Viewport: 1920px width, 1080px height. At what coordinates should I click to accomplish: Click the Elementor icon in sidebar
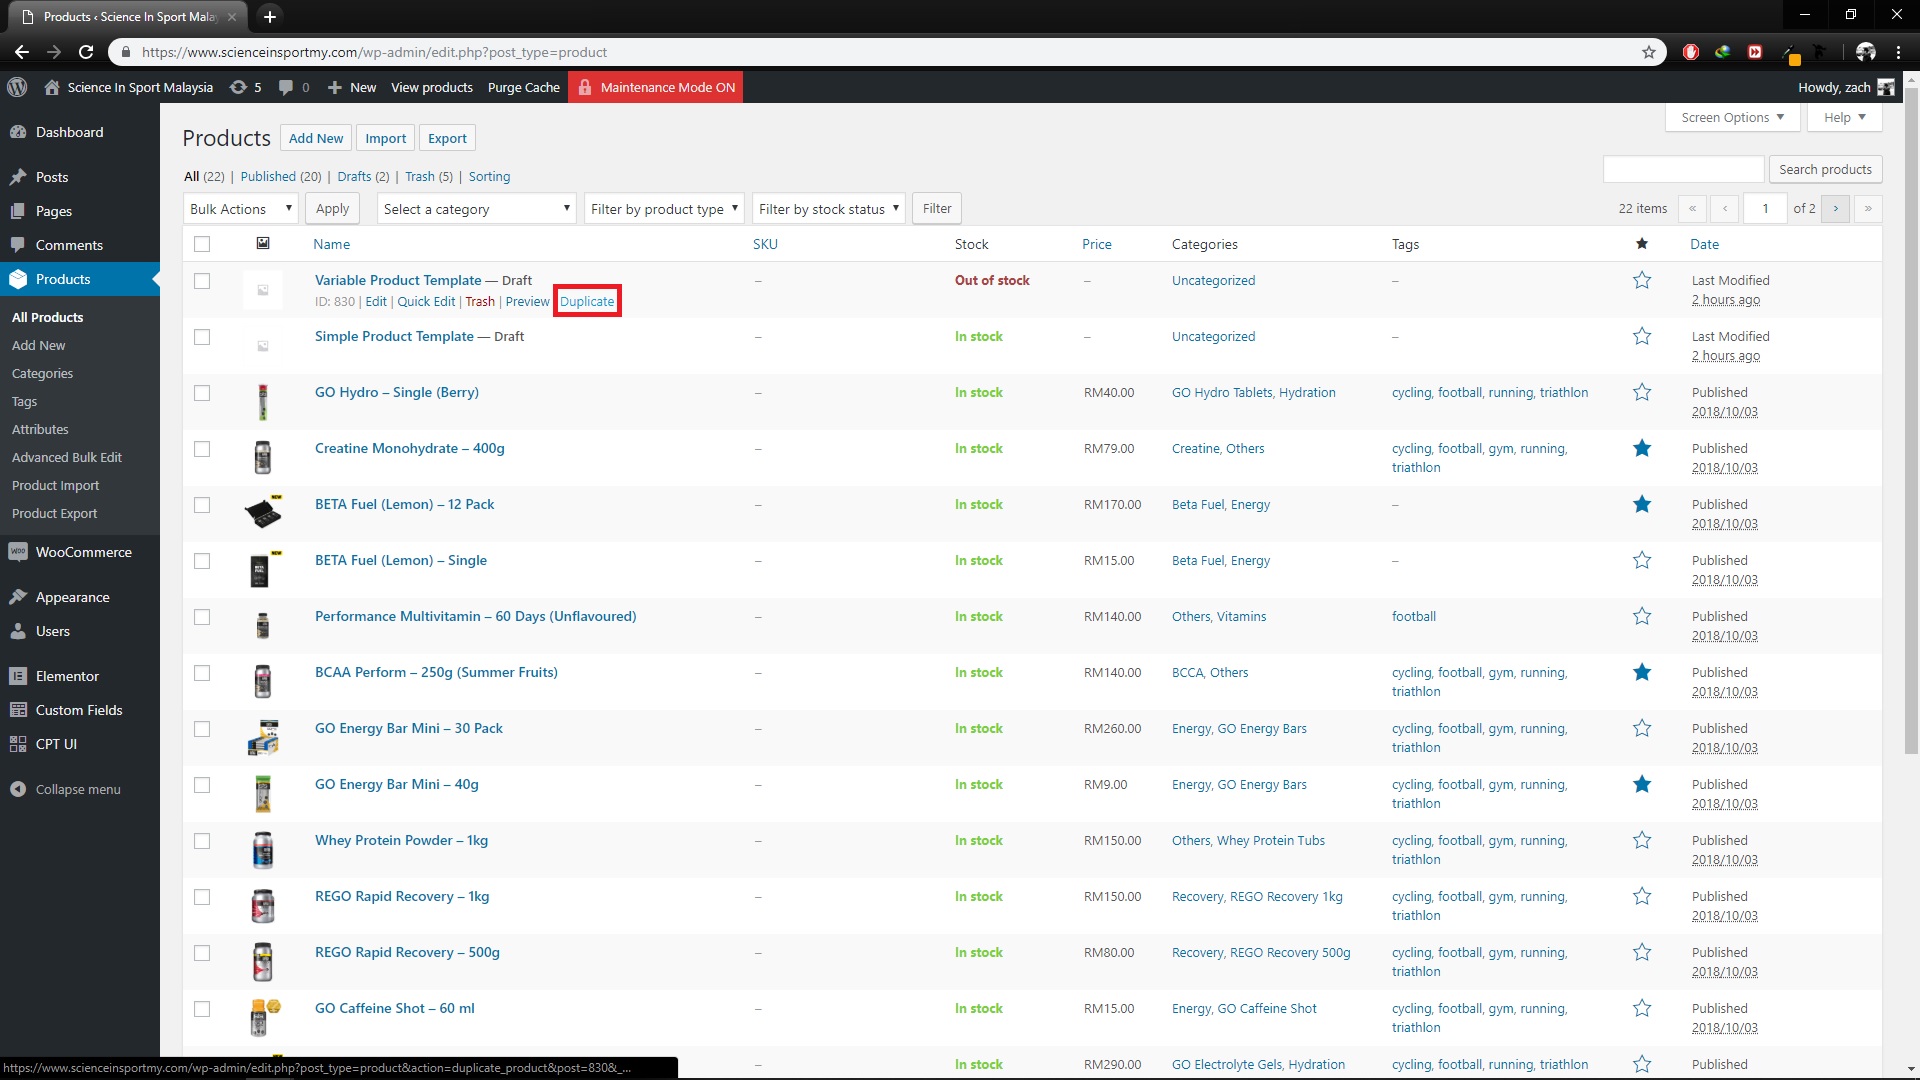(18, 676)
